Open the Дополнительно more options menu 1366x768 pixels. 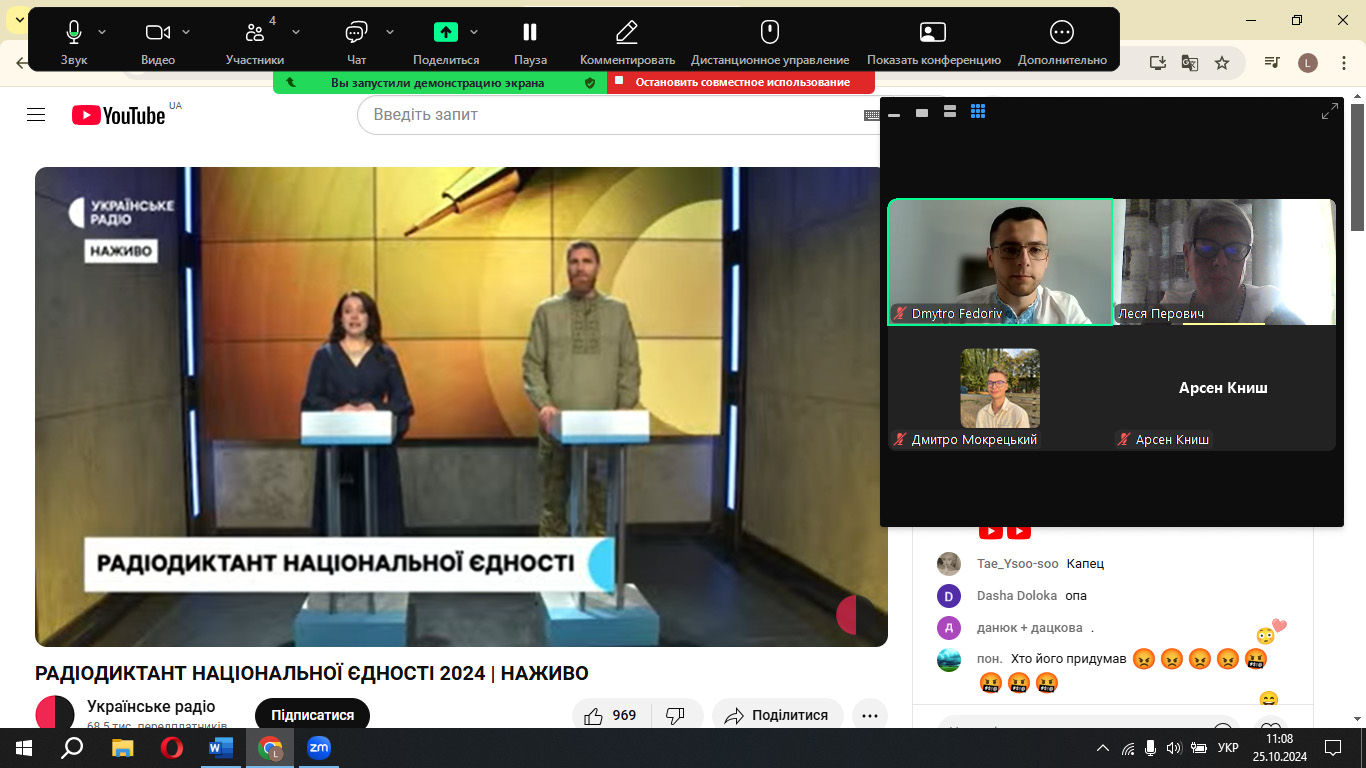(1062, 33)
